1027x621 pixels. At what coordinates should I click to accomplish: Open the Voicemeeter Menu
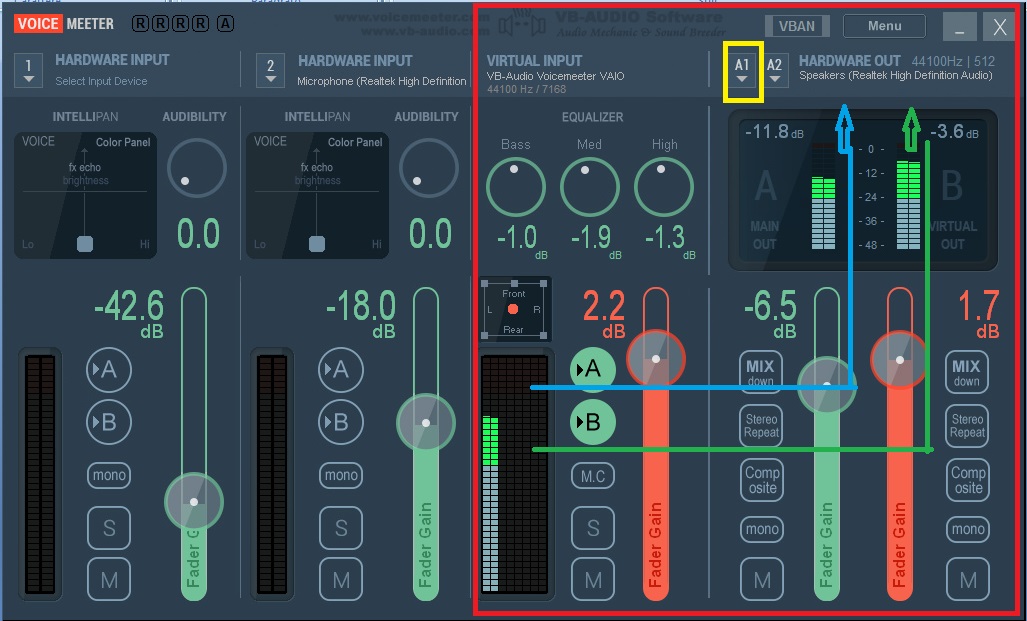coord(884,26)
